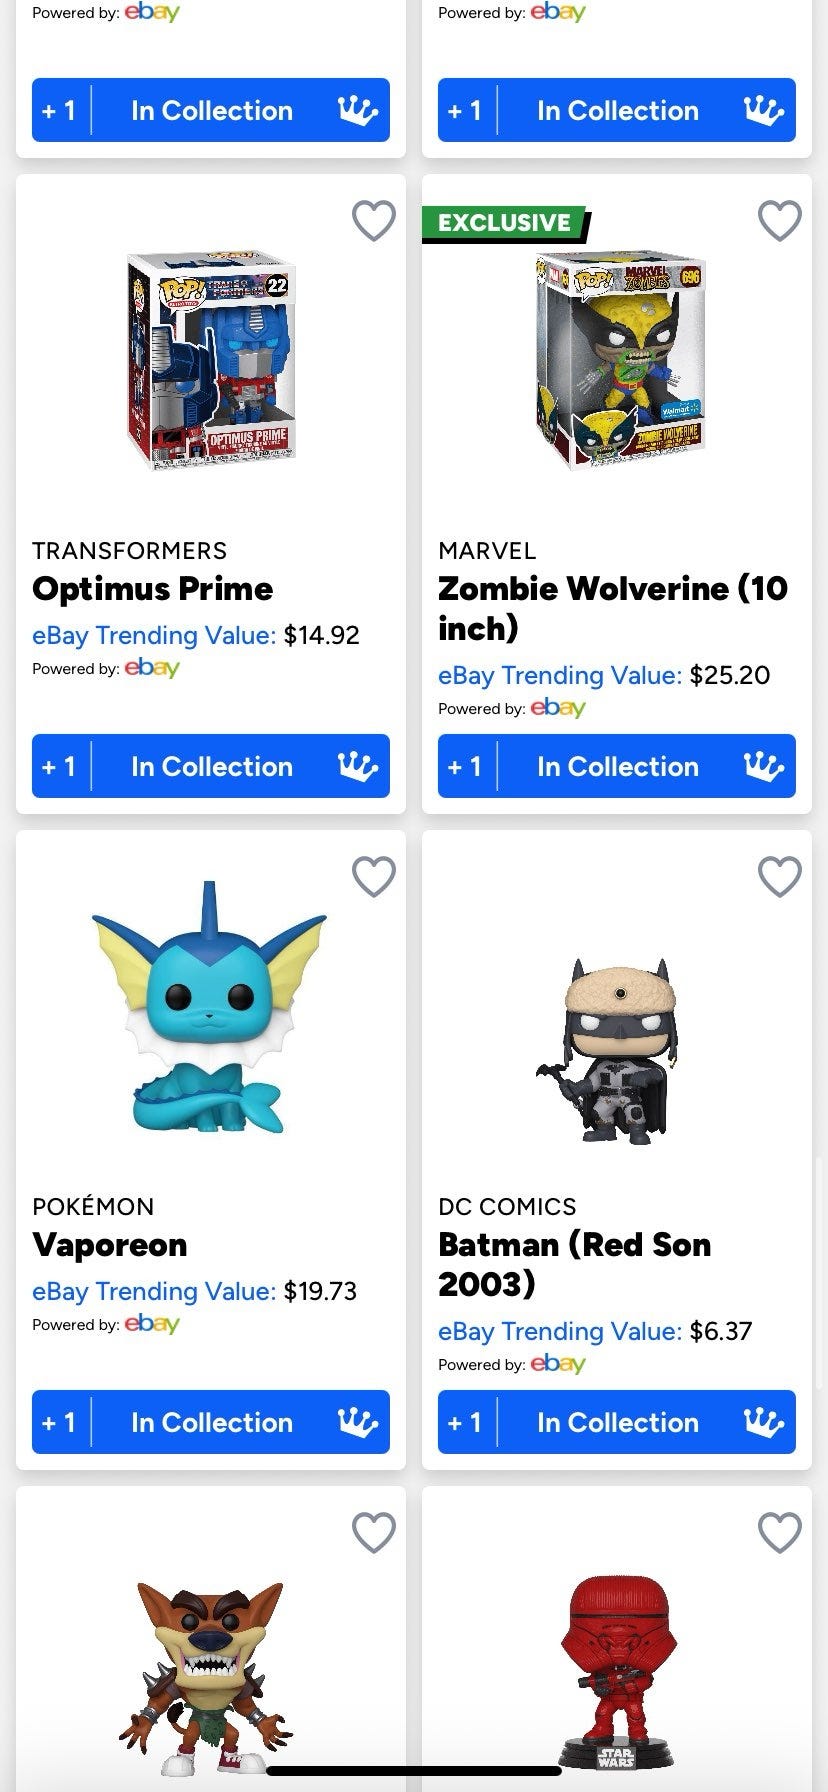The image size is (828, 1792).
Task: Tap crown icon on Optimus Prime button
Action: pos(358,766)
